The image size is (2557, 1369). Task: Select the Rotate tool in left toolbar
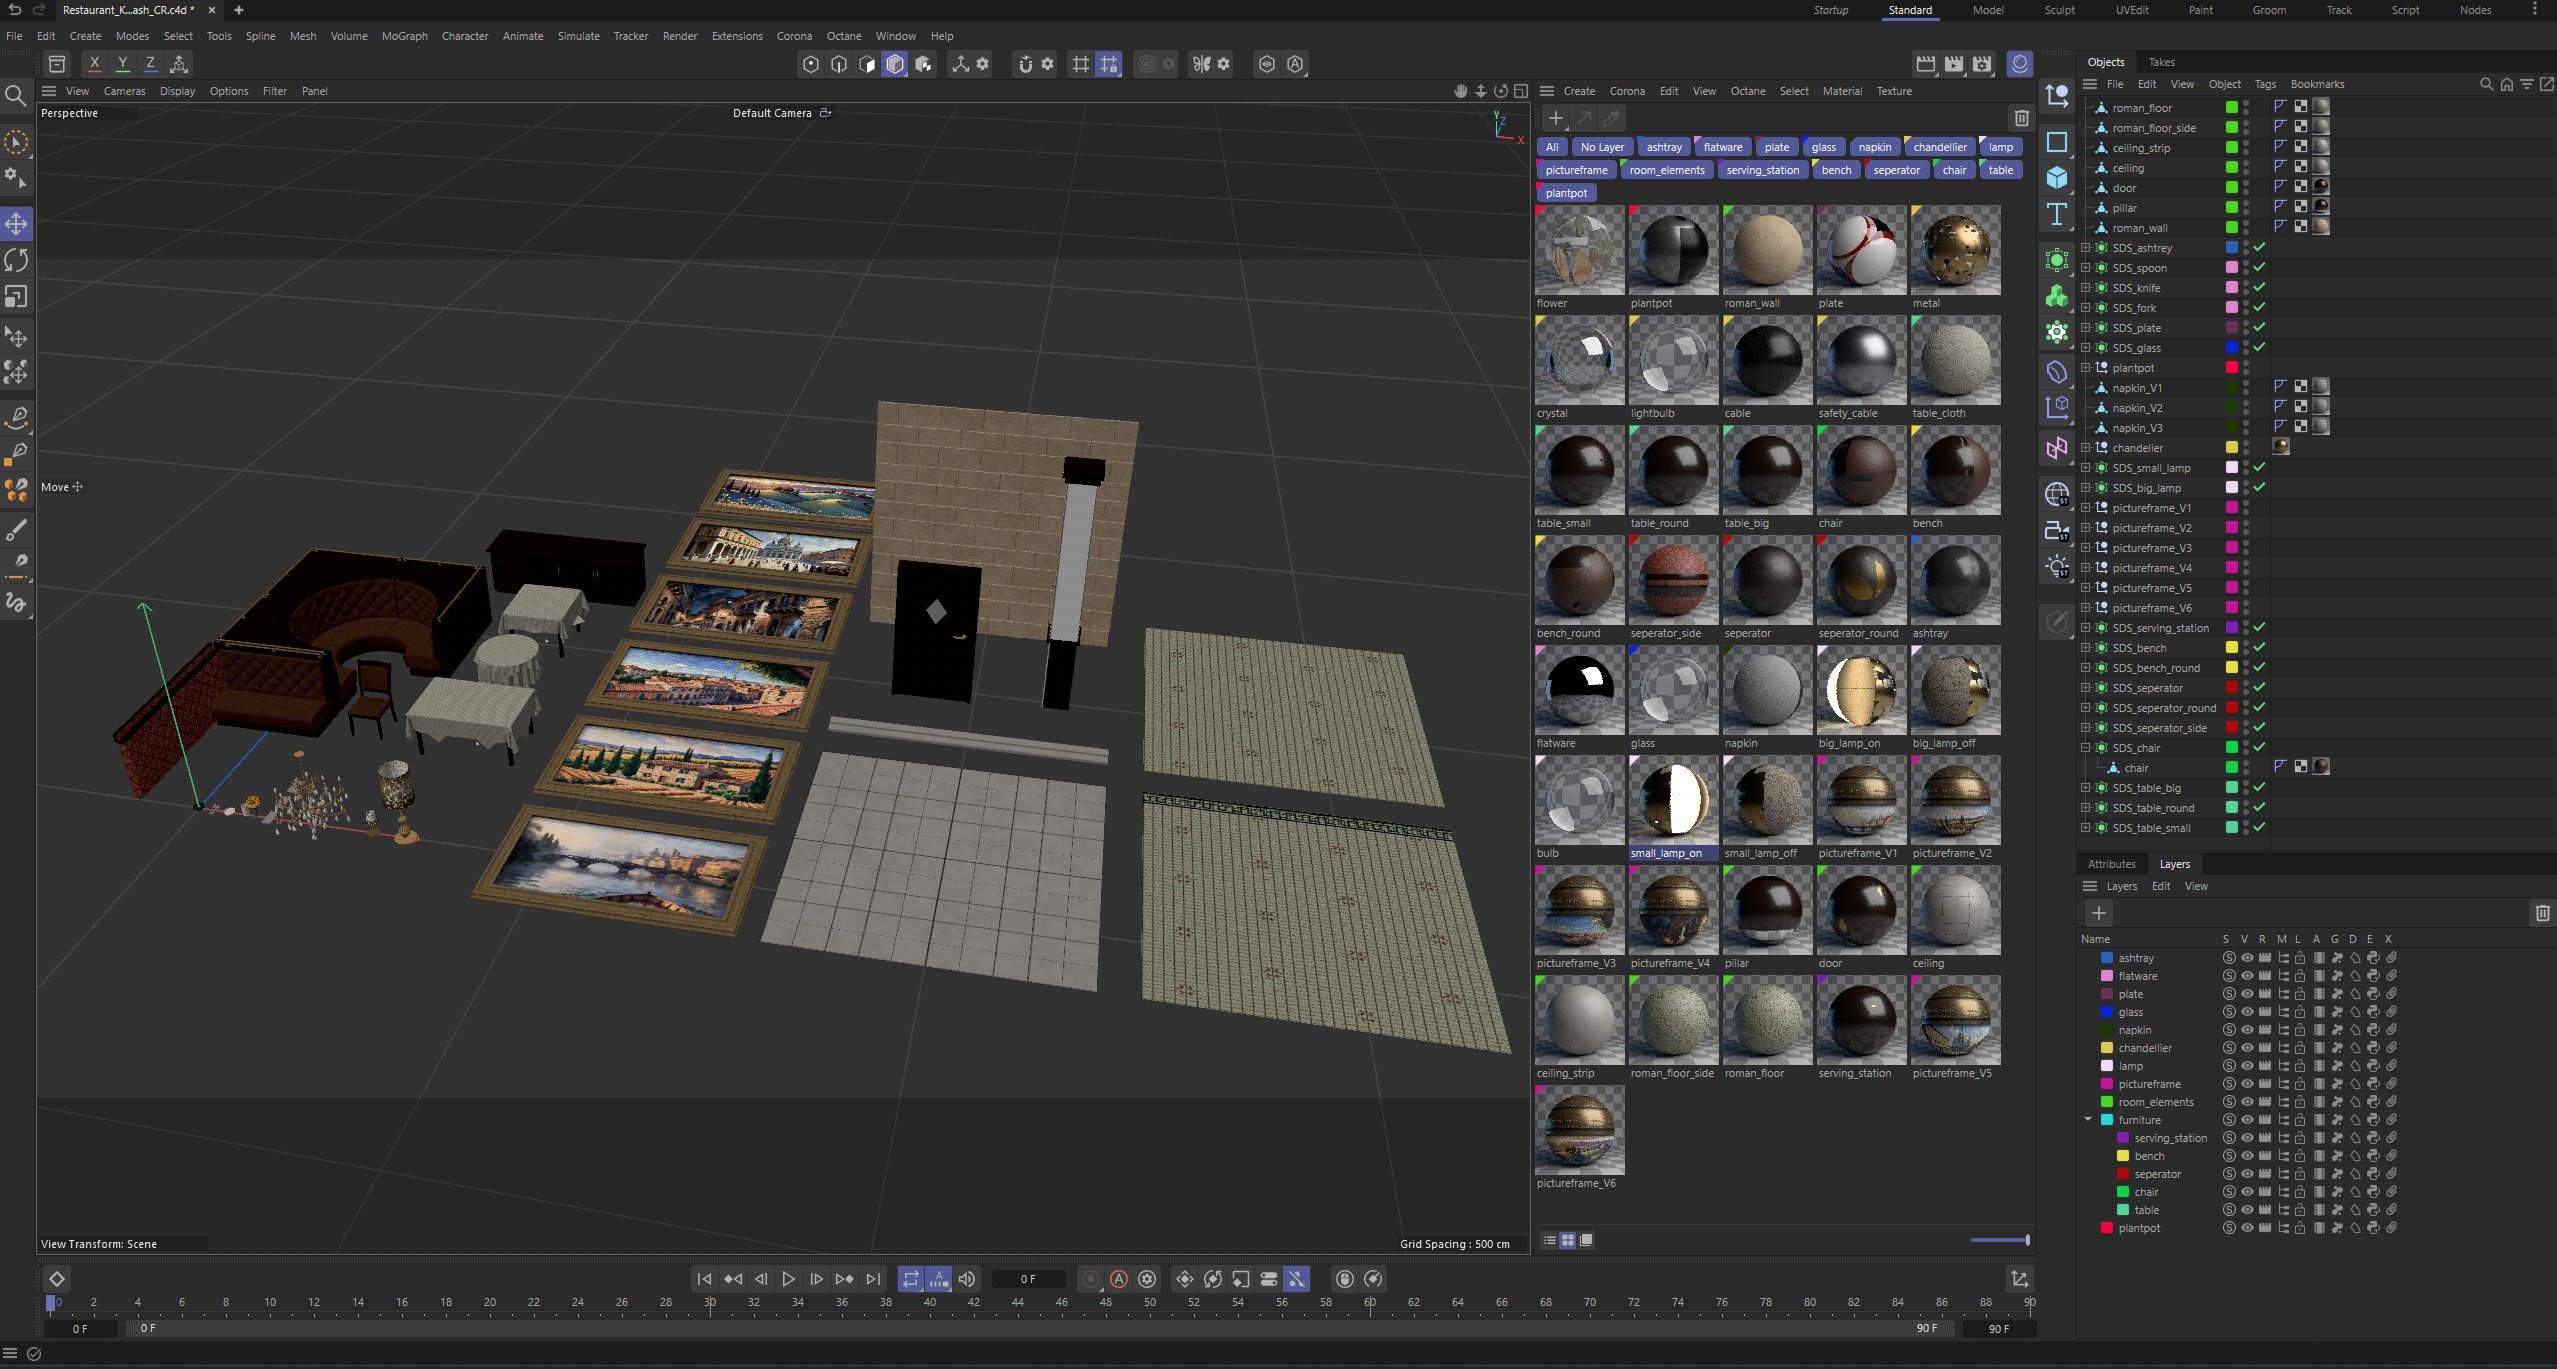pyautogui.click(x=16, y=260)
